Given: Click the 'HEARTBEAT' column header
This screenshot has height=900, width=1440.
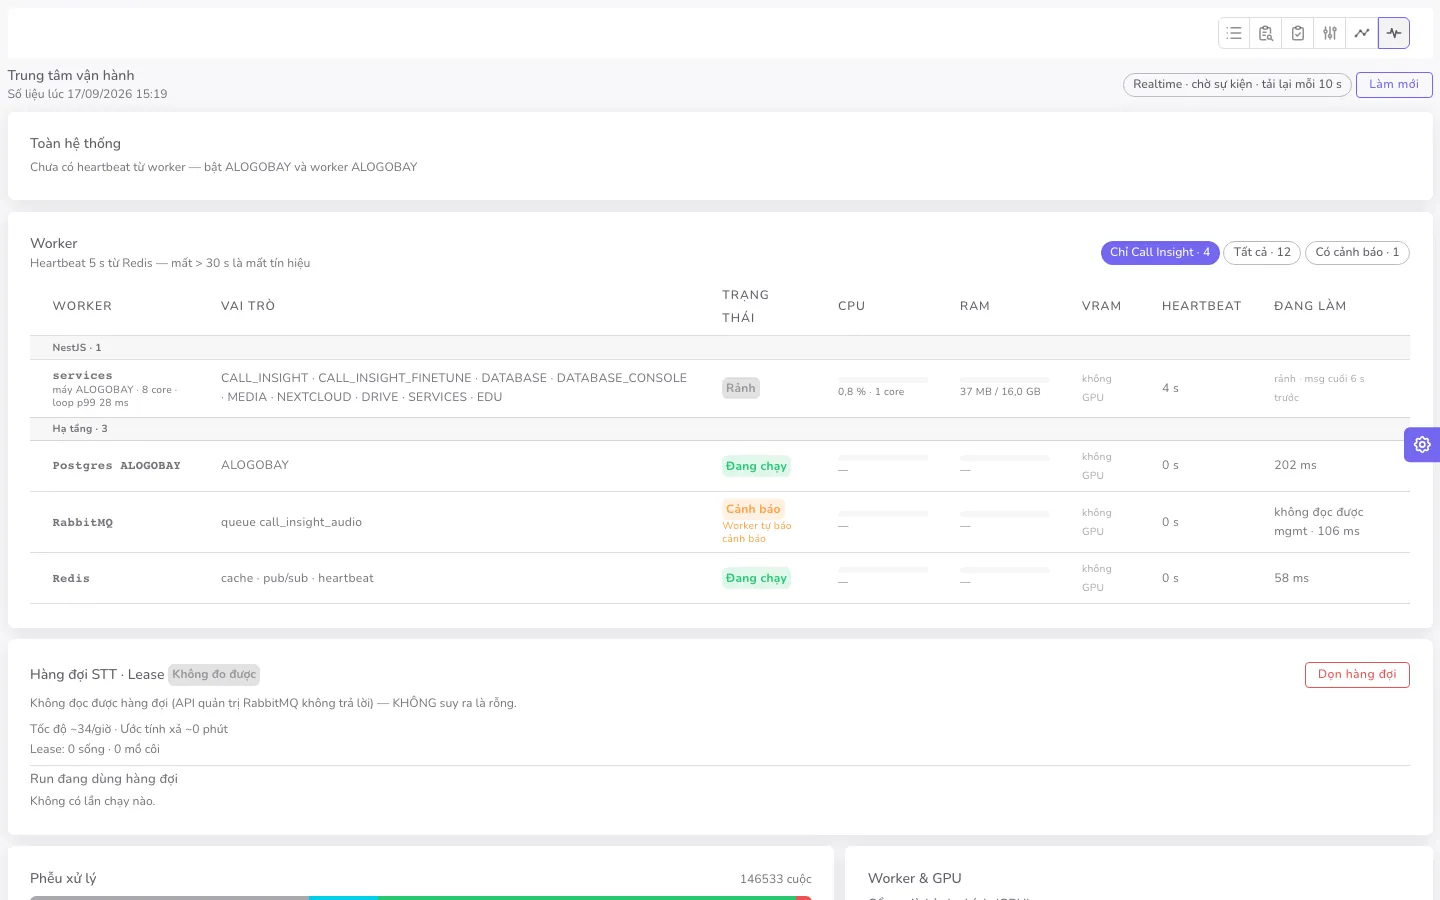Looking at the screenshot, I should pyautogui.click(x=1201, y=306).
